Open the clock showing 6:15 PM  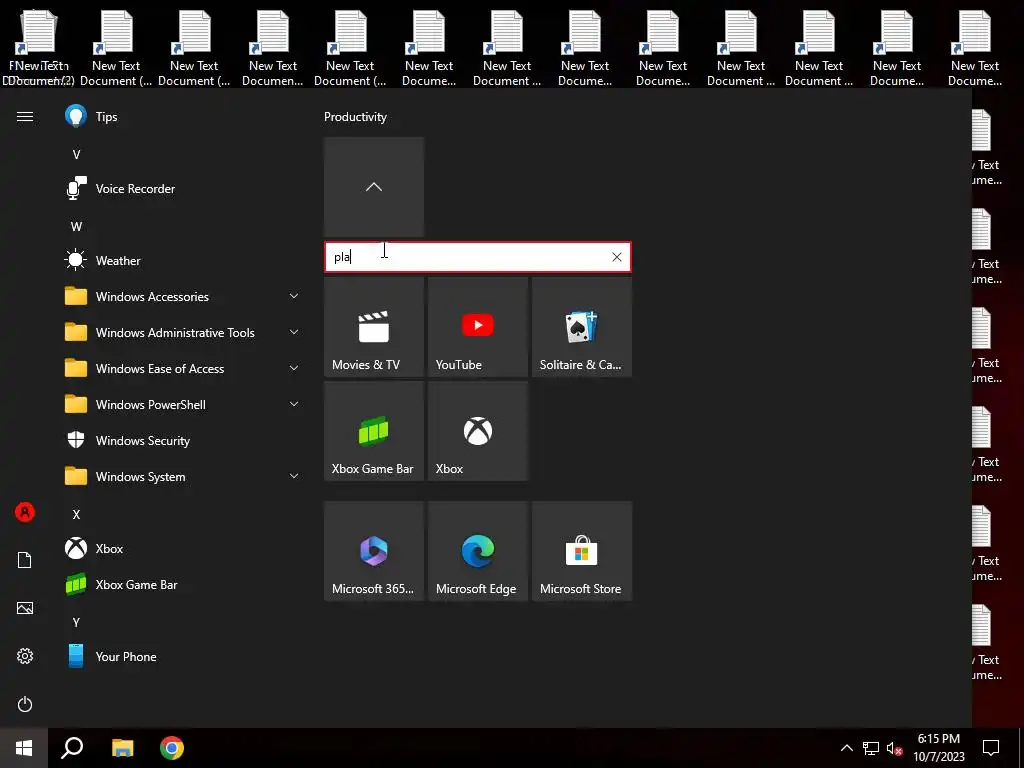(x=938, y=748)
